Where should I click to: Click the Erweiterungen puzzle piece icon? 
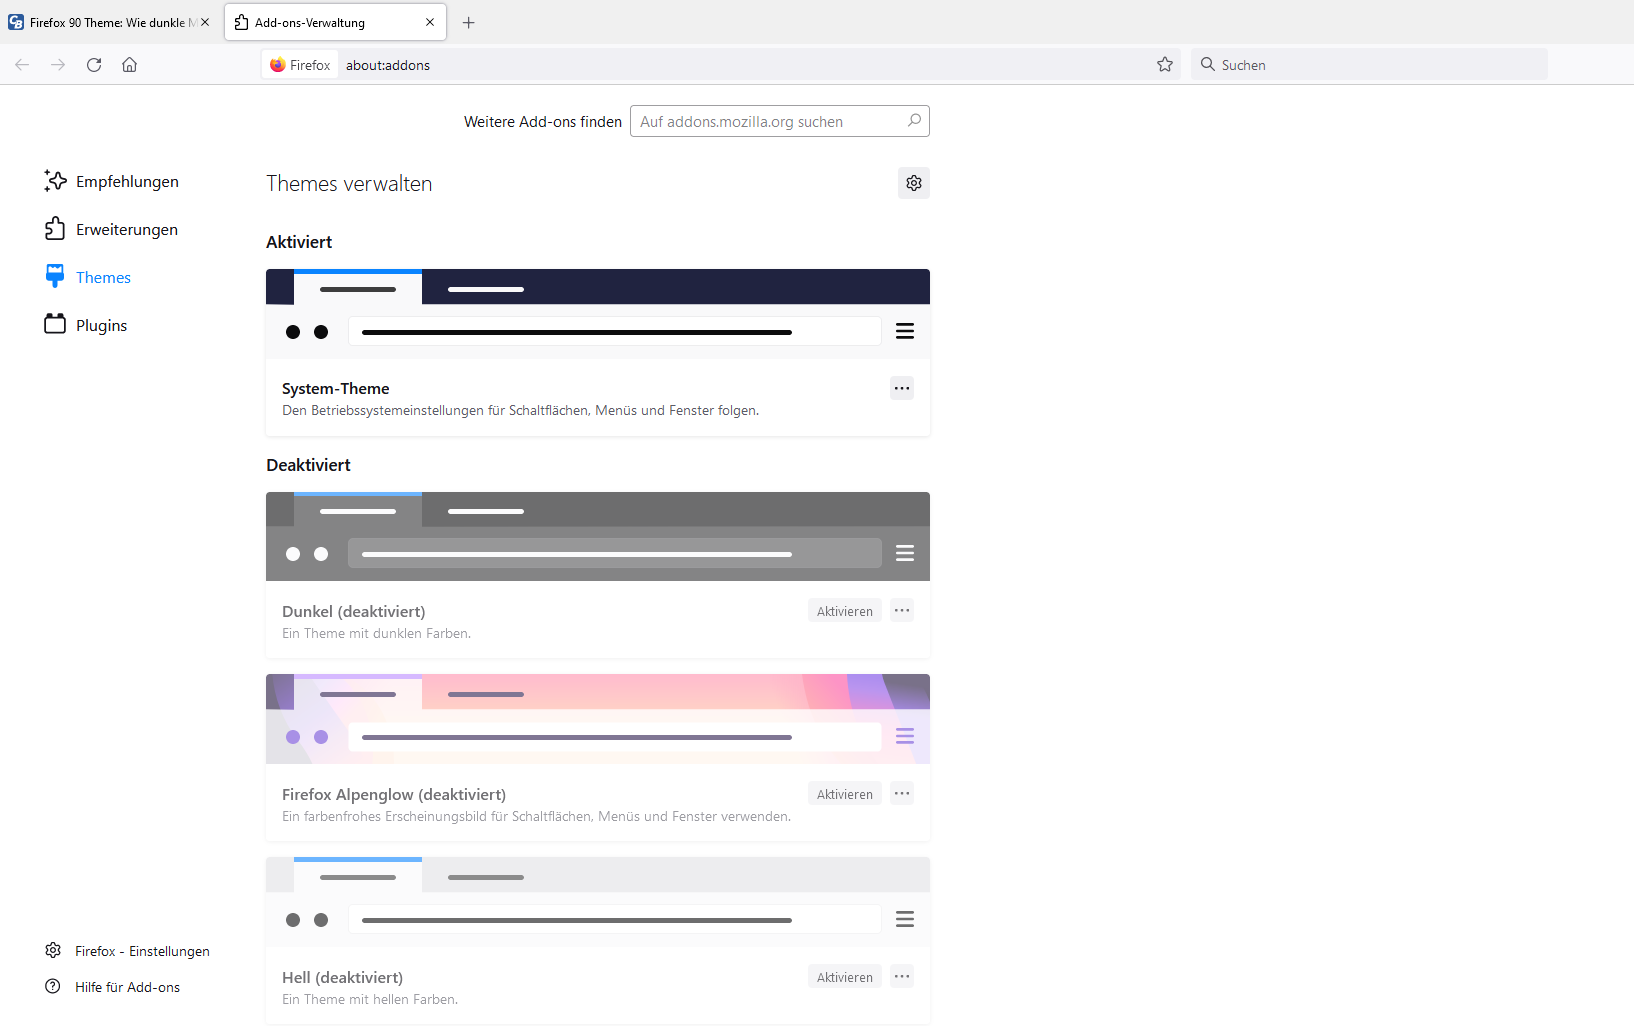click(x=55, y=229)
